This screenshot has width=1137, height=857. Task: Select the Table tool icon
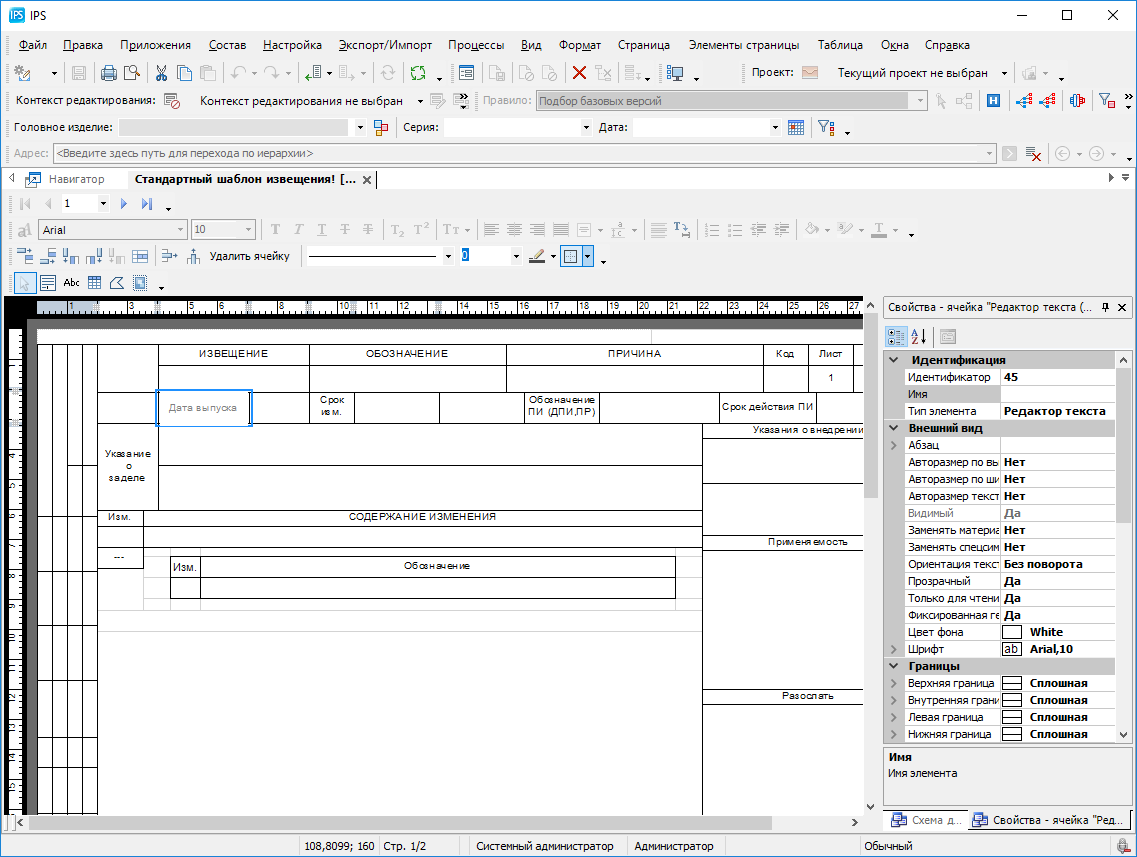pos(94,283)
